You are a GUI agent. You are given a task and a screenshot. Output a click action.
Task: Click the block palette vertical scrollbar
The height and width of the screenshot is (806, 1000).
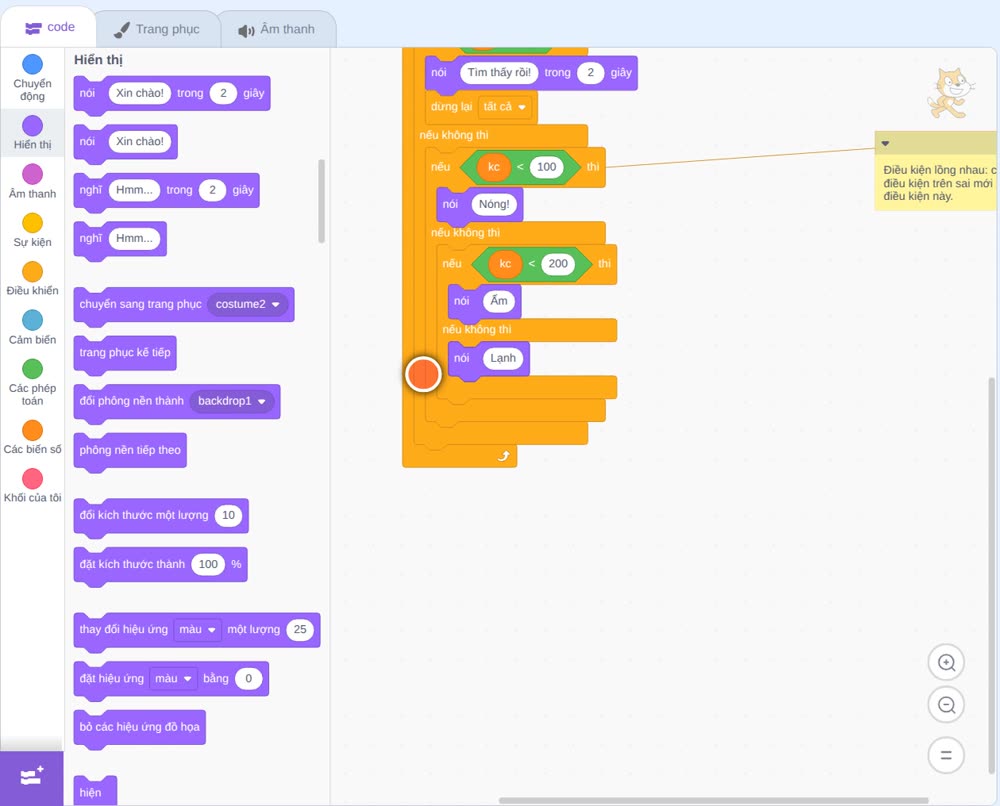coord(321,202)
